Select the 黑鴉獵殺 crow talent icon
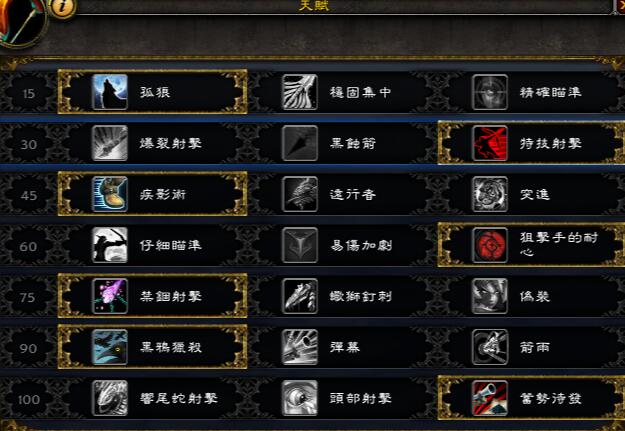This screenshot has width=625, height=431. [x=110, y=347]
